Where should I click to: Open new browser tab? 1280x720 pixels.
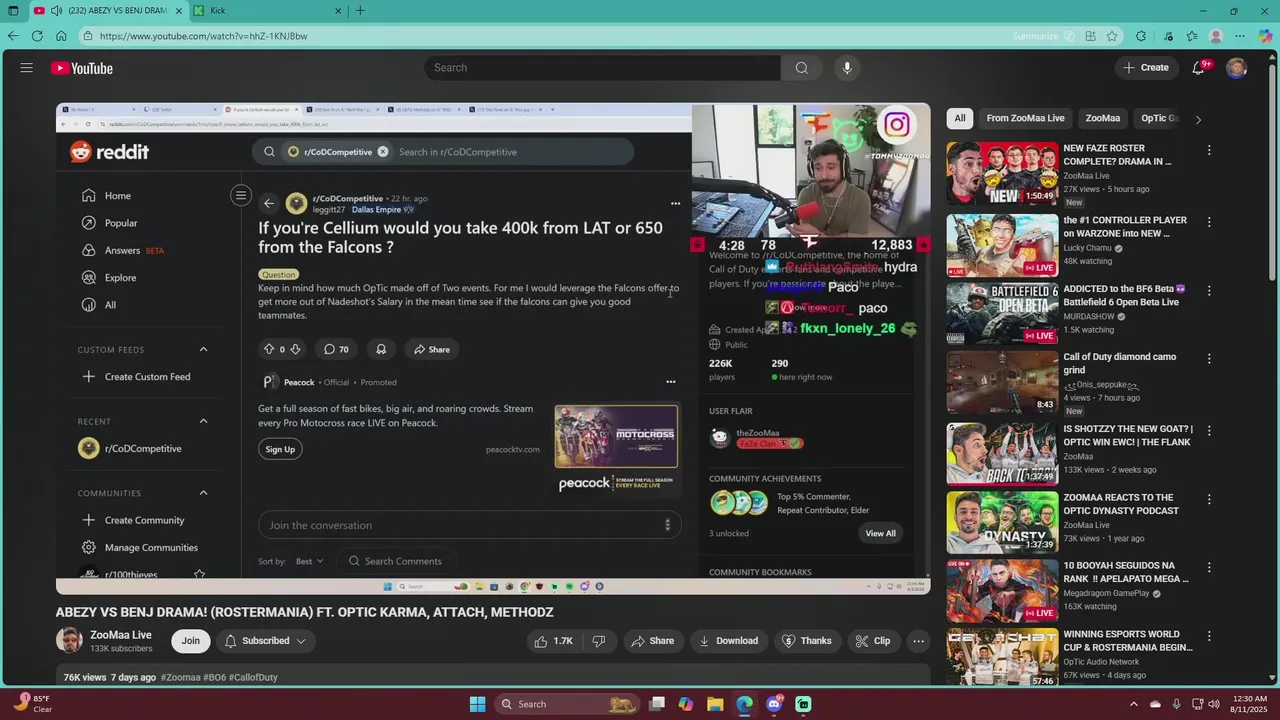coord(360,11)
